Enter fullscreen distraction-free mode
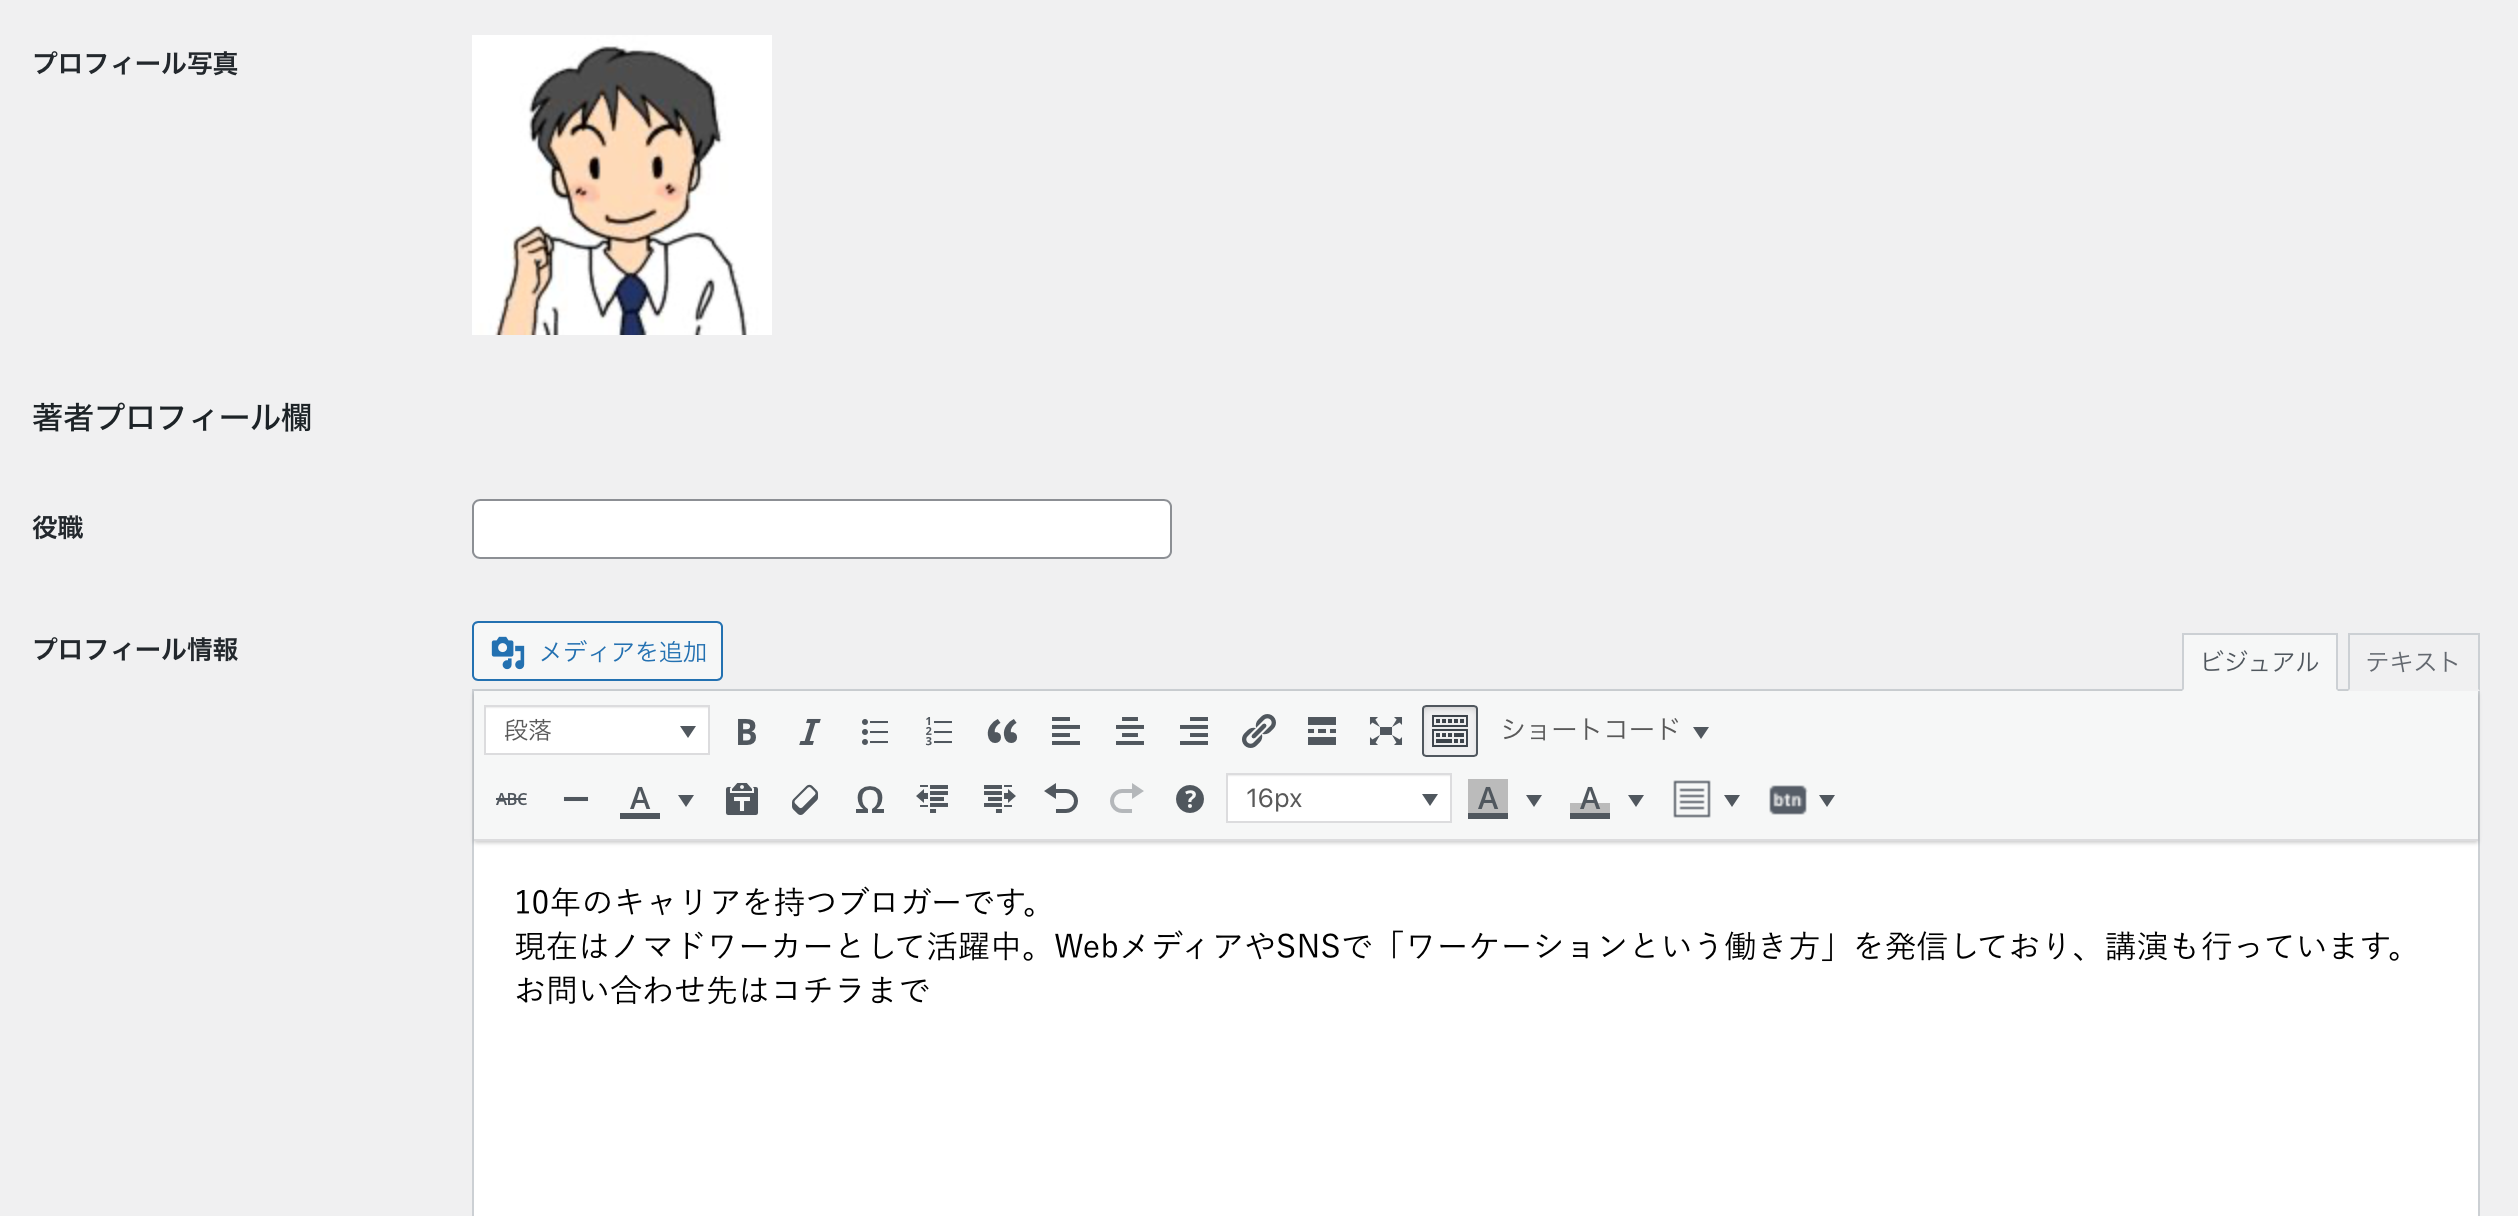Viewport: 2518px width, 1216px height. coord(1385,732)
